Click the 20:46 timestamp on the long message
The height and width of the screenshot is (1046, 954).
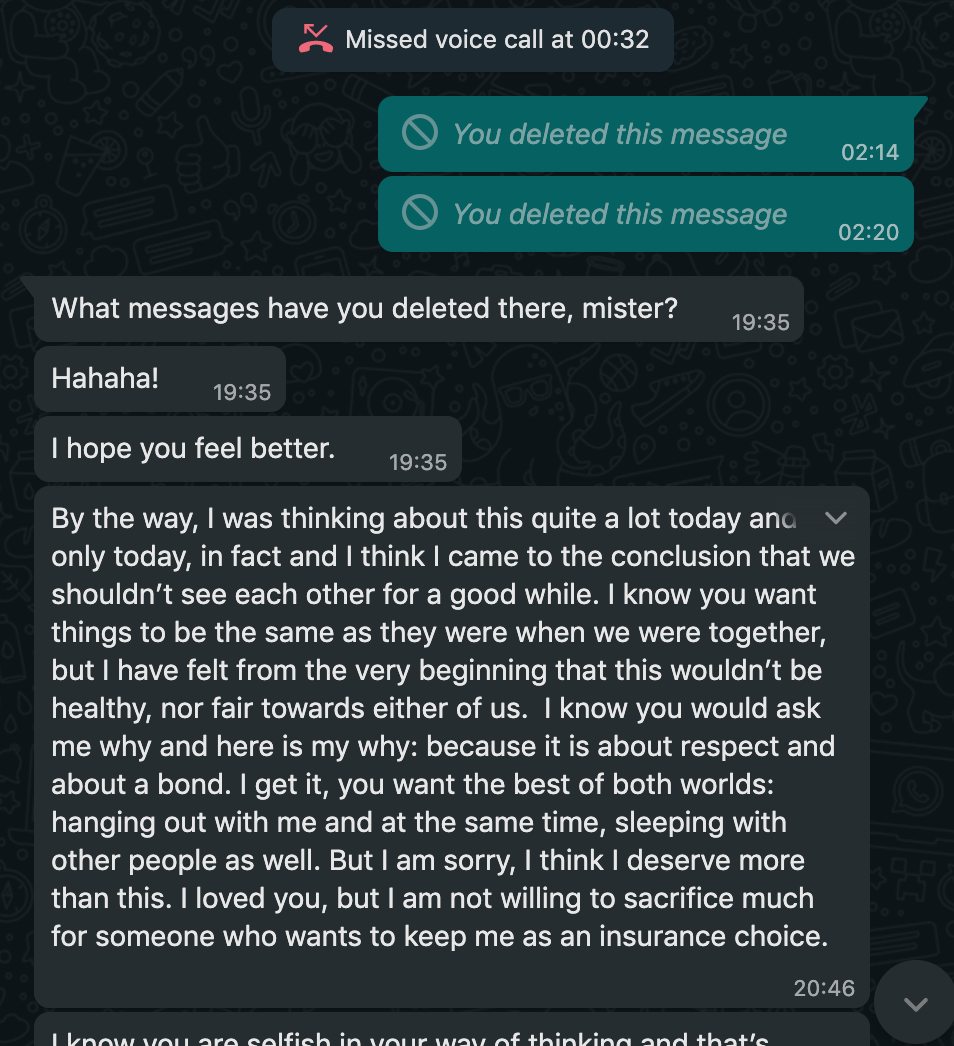(x=824, y=988)
